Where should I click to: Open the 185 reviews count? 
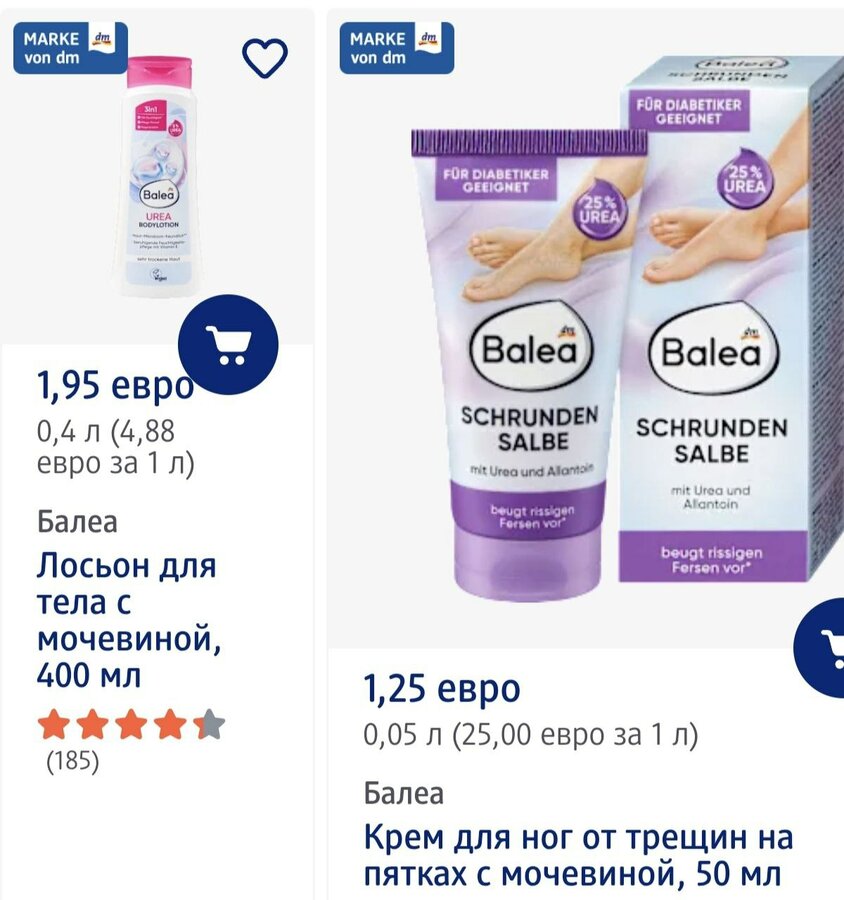72,761
